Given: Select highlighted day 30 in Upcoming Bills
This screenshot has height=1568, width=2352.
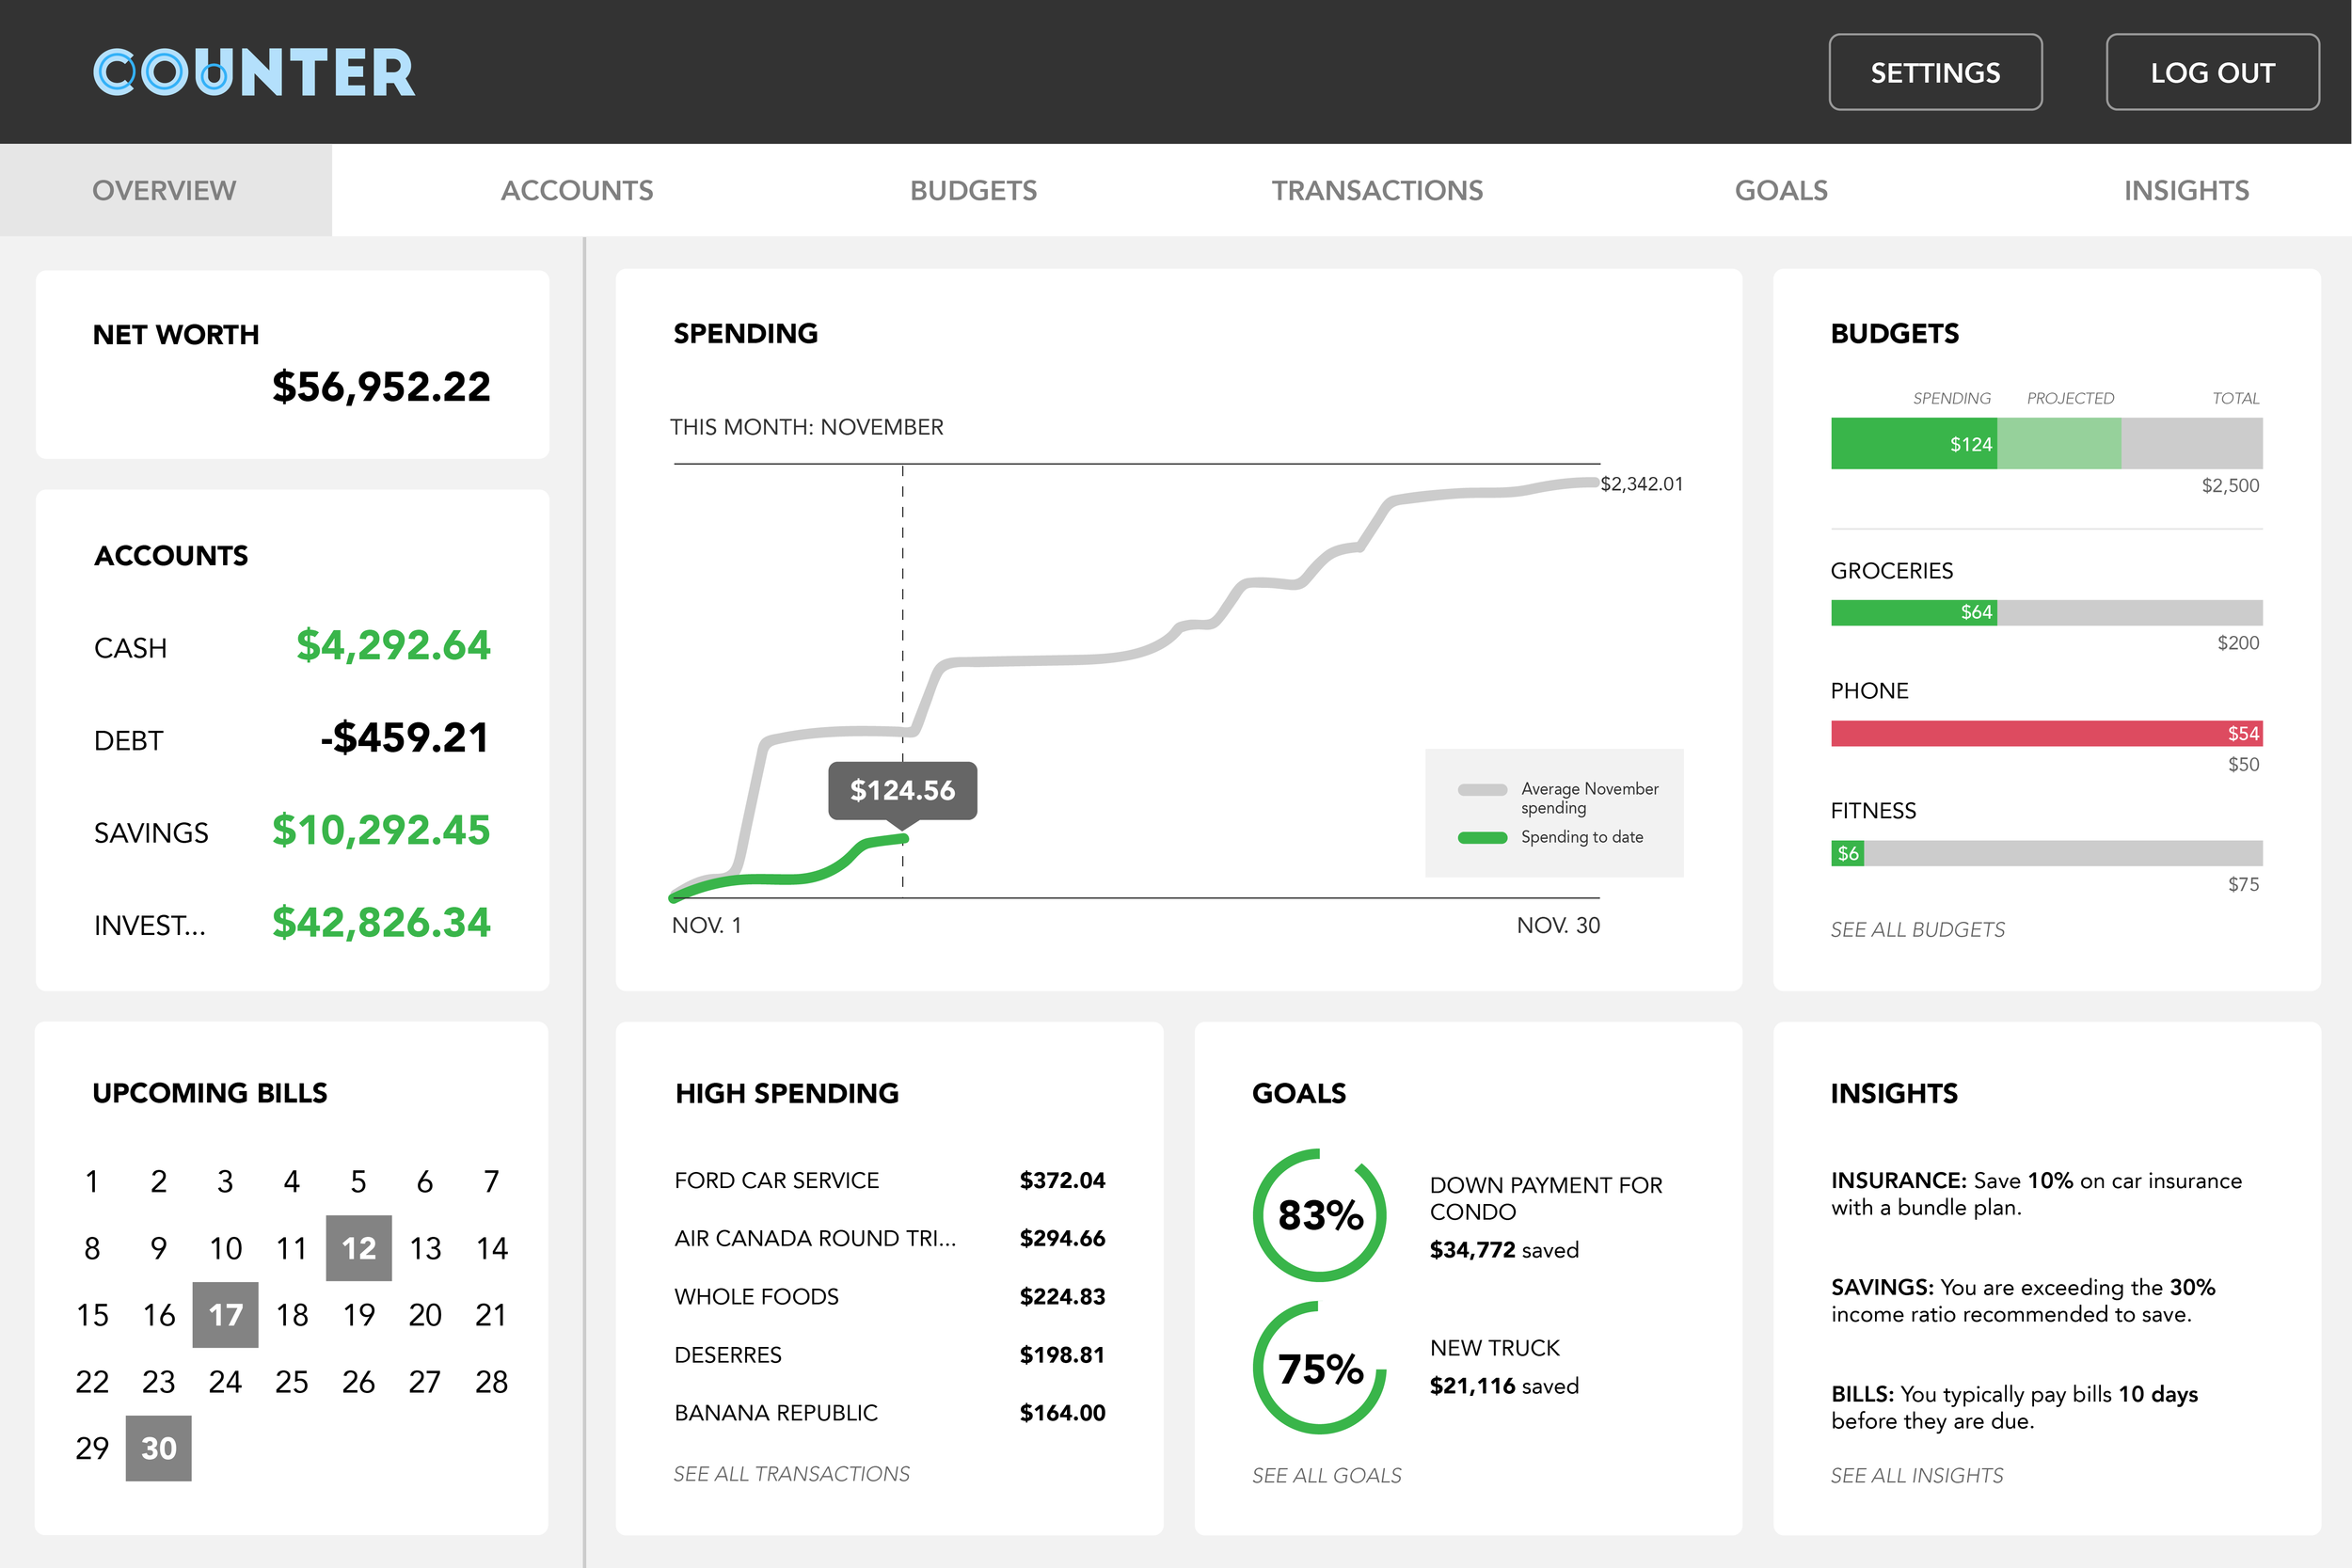Looking at the screenshot, I should (158, 1448).
